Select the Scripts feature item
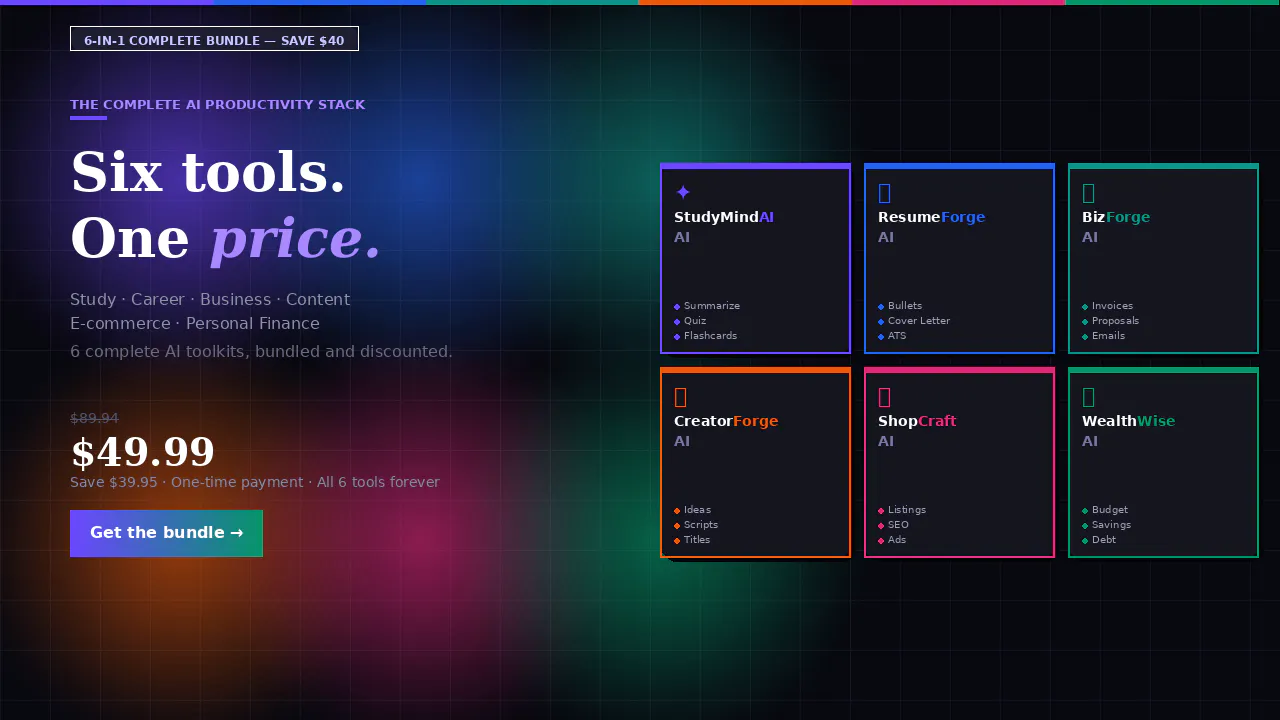The height and width of the screenshot is (720, 1280). pyautogui.click(x=696, y=525)
